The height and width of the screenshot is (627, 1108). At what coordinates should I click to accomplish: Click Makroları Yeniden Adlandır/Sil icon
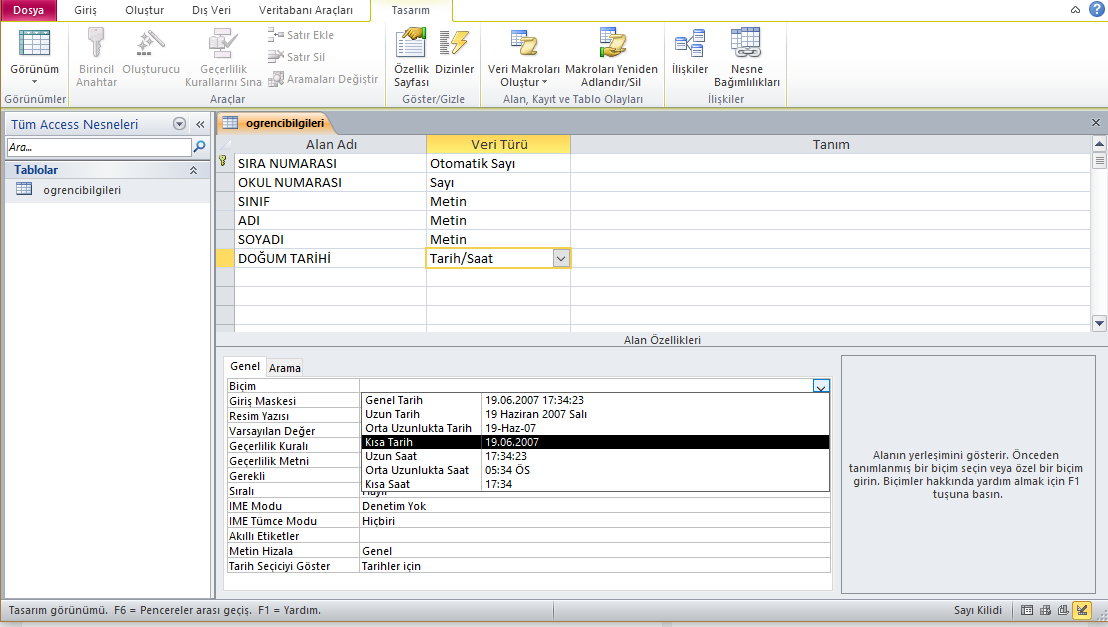tap(611, 44)
